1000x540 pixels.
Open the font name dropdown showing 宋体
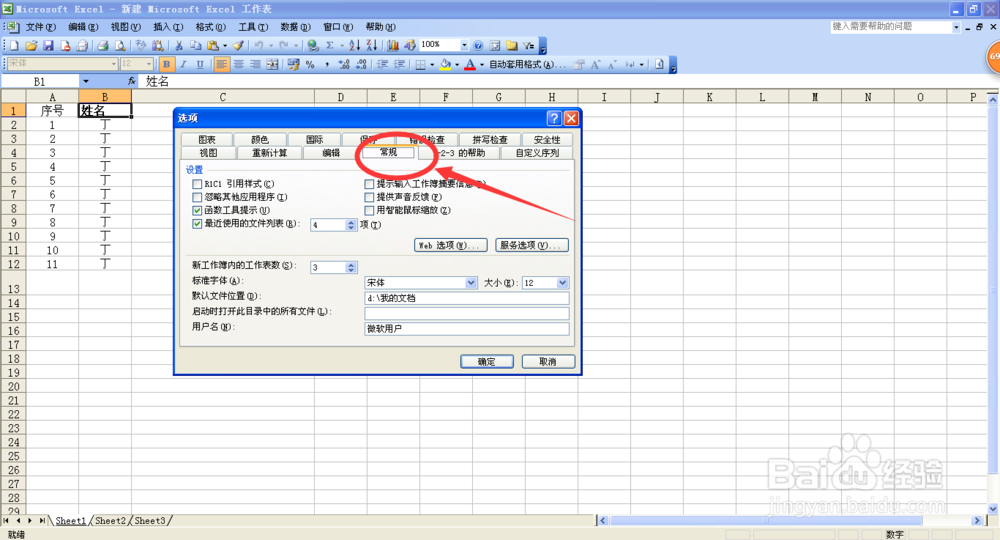pyautogui.click(x=114, y=64)
